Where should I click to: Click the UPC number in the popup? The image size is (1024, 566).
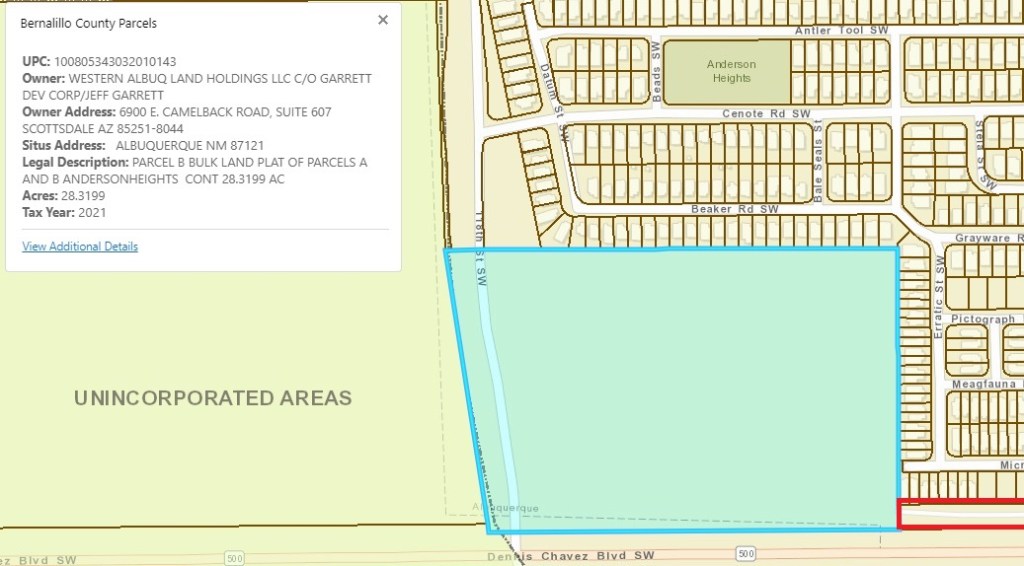click(115, 62)
